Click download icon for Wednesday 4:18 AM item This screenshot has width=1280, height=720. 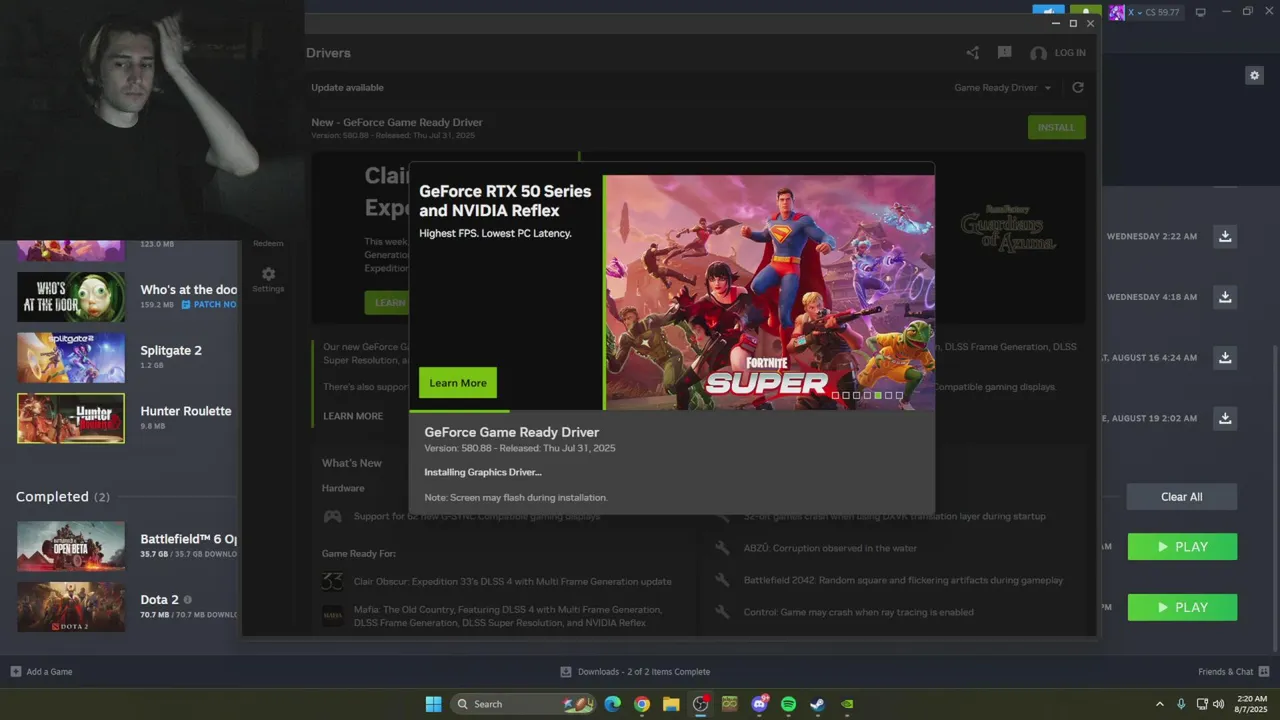(1225, 297)
